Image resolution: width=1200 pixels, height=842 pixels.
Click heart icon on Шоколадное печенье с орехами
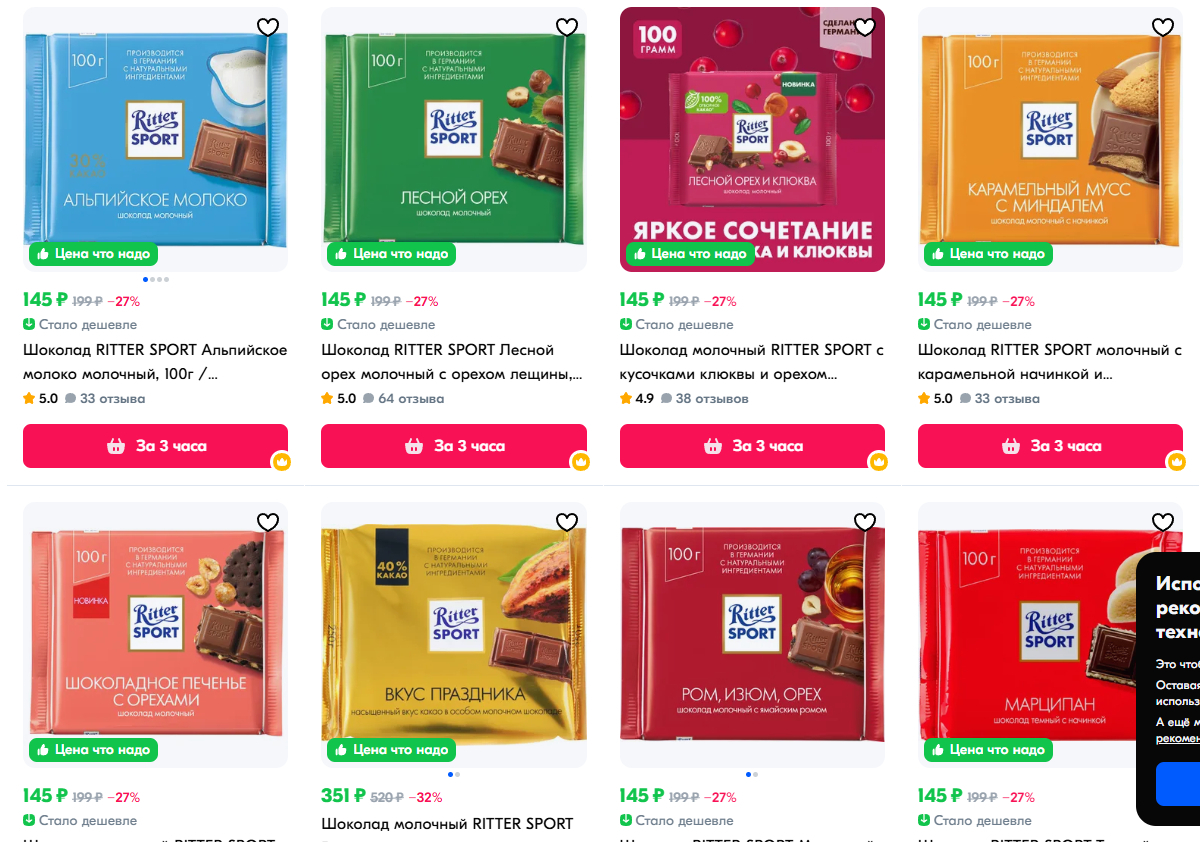(268, 522)
